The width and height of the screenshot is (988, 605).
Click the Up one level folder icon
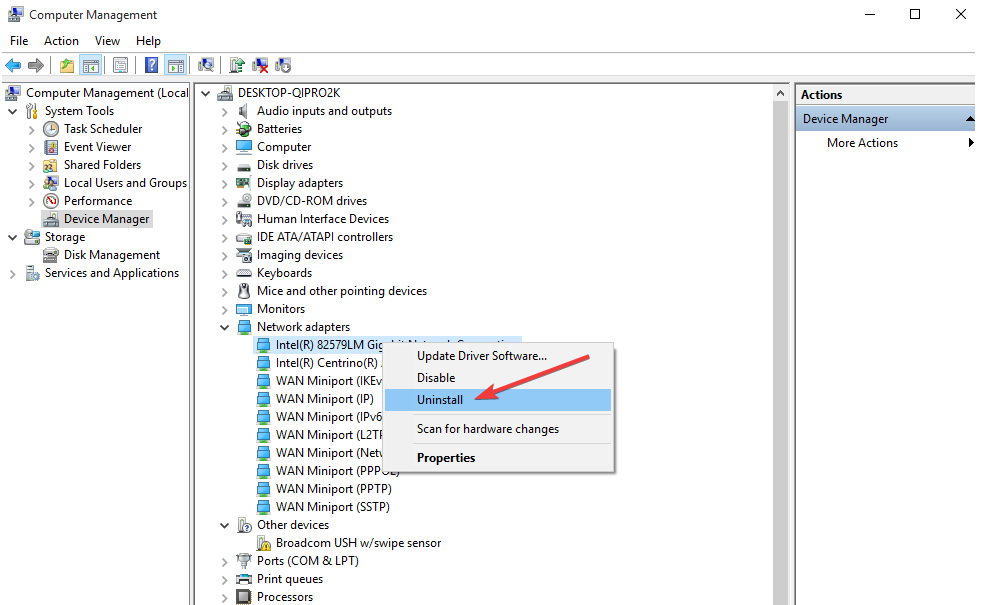[66, 65]
